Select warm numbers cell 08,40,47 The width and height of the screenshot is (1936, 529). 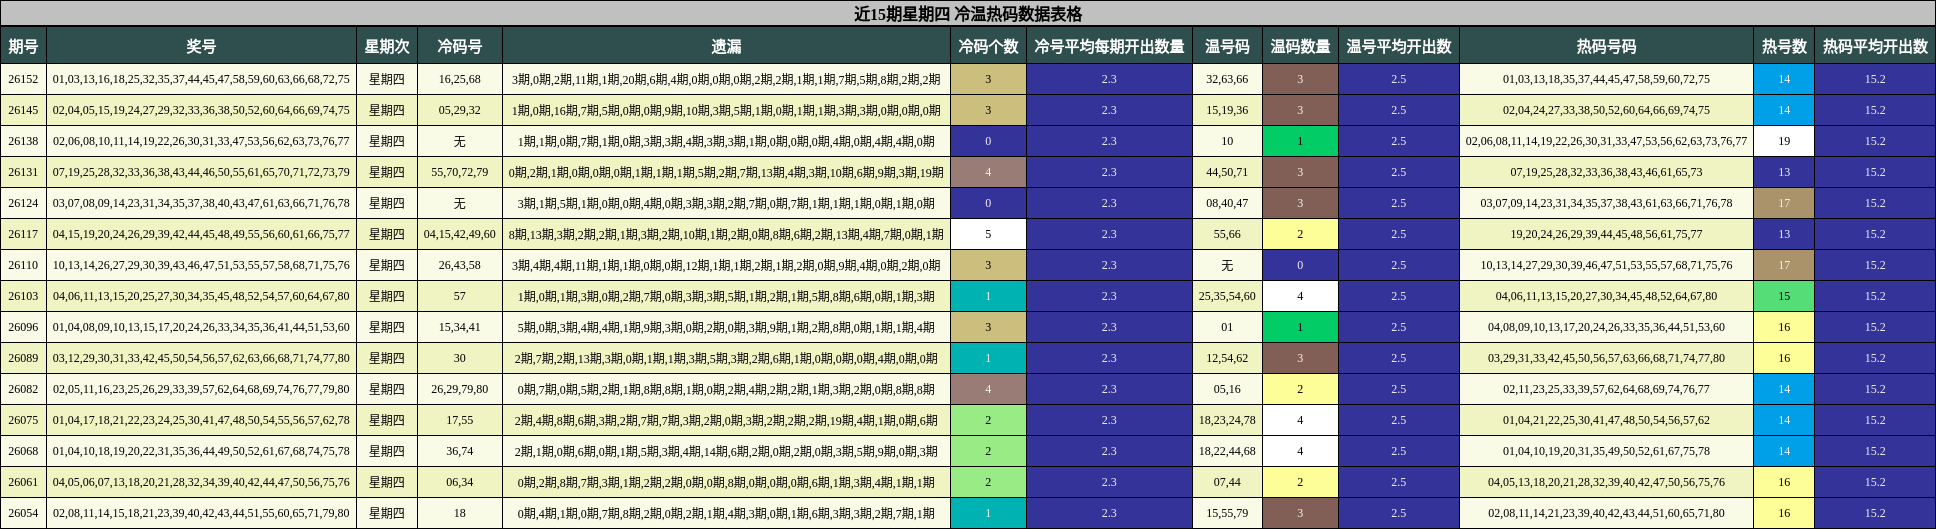(x=1227, y=203)
